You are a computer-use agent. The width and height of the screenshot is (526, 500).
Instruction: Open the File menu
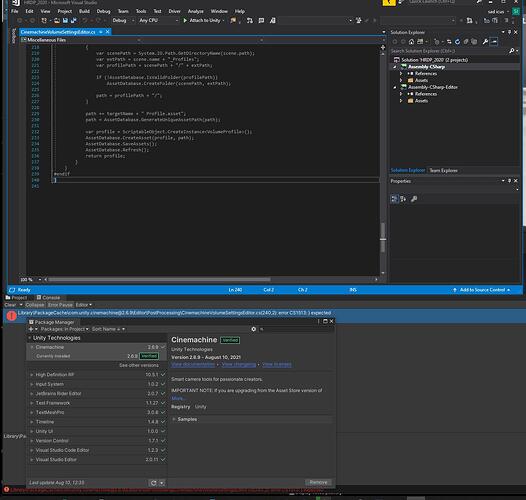click(14, 11)
